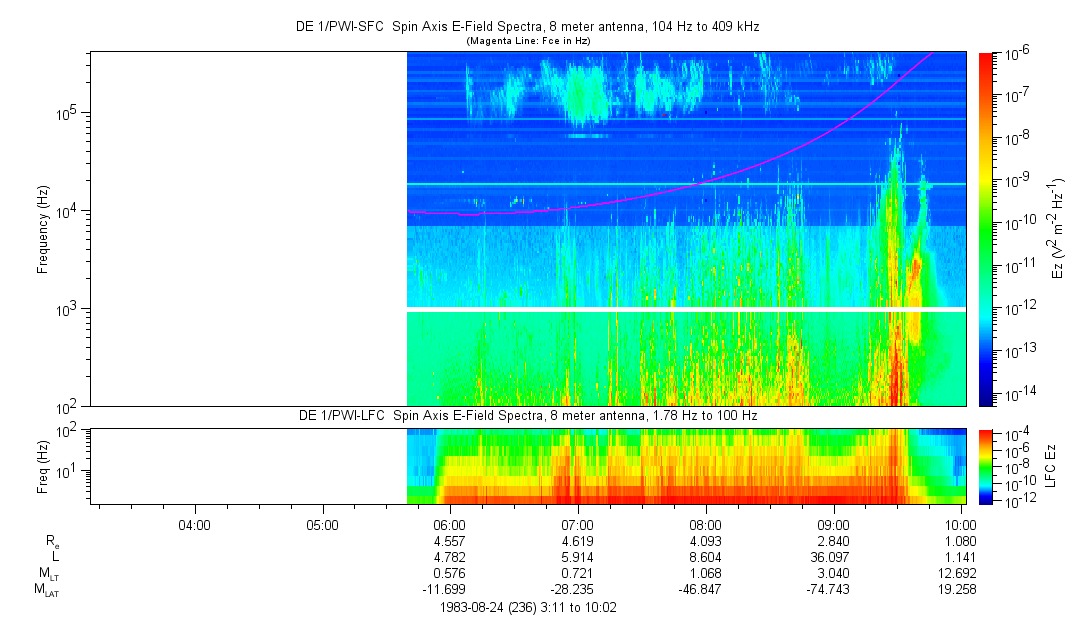Click the MLAT value -74.743
1083x620 pixels.
834,590
